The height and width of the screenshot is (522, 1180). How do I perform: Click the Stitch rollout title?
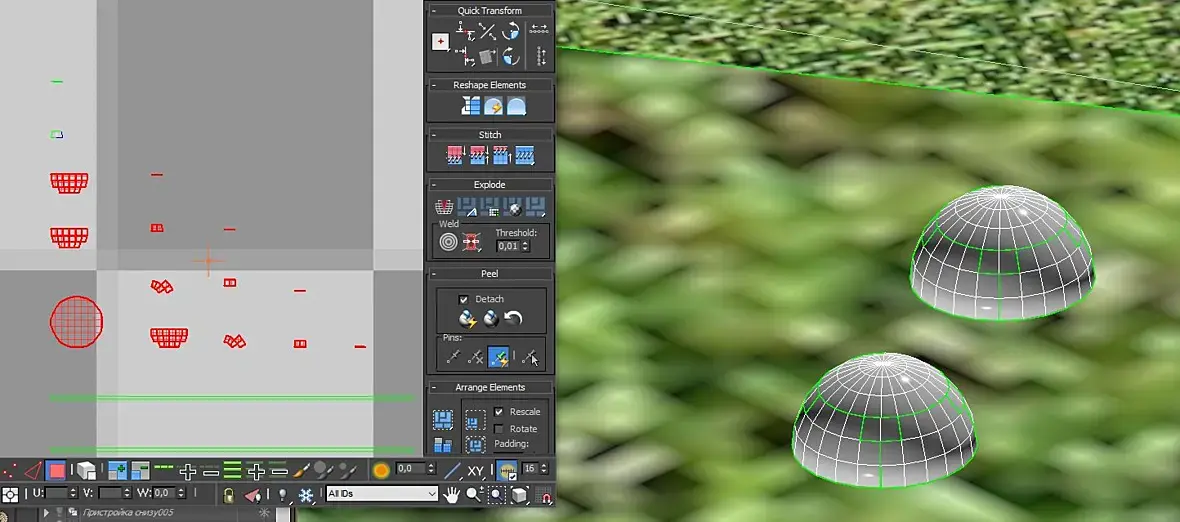(489, 135)
